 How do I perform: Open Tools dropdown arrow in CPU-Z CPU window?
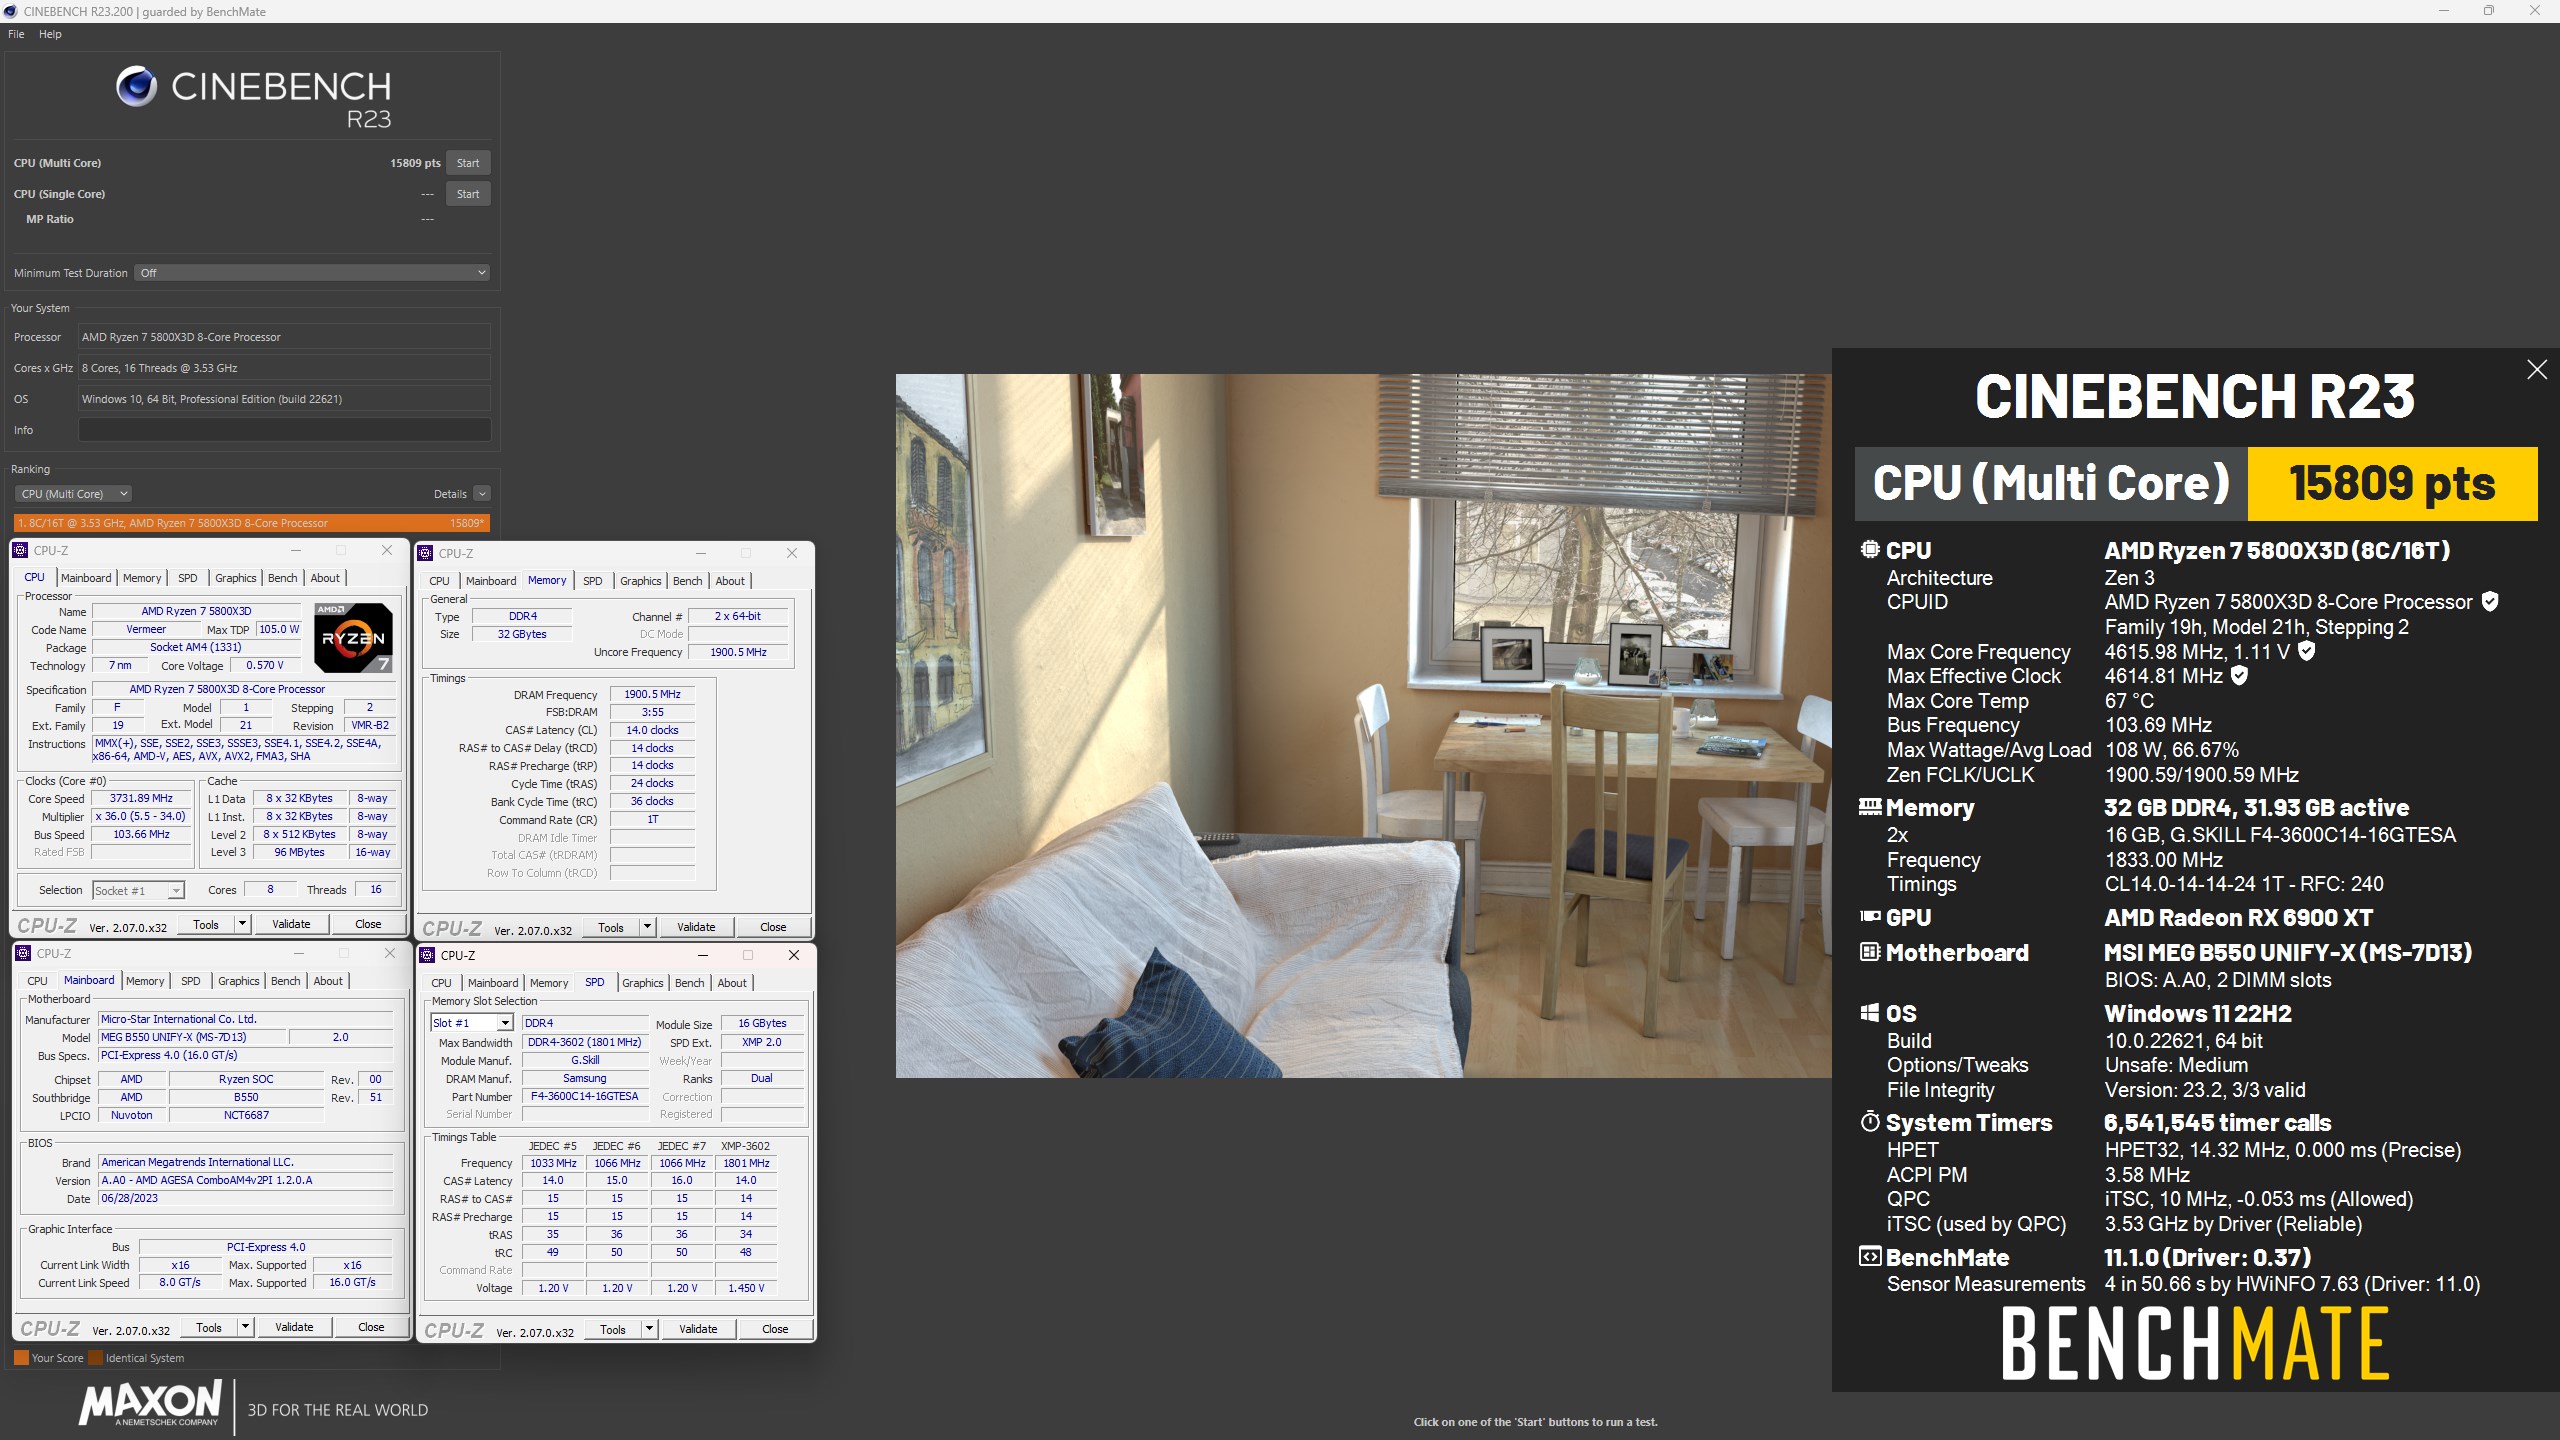(242, 924)
